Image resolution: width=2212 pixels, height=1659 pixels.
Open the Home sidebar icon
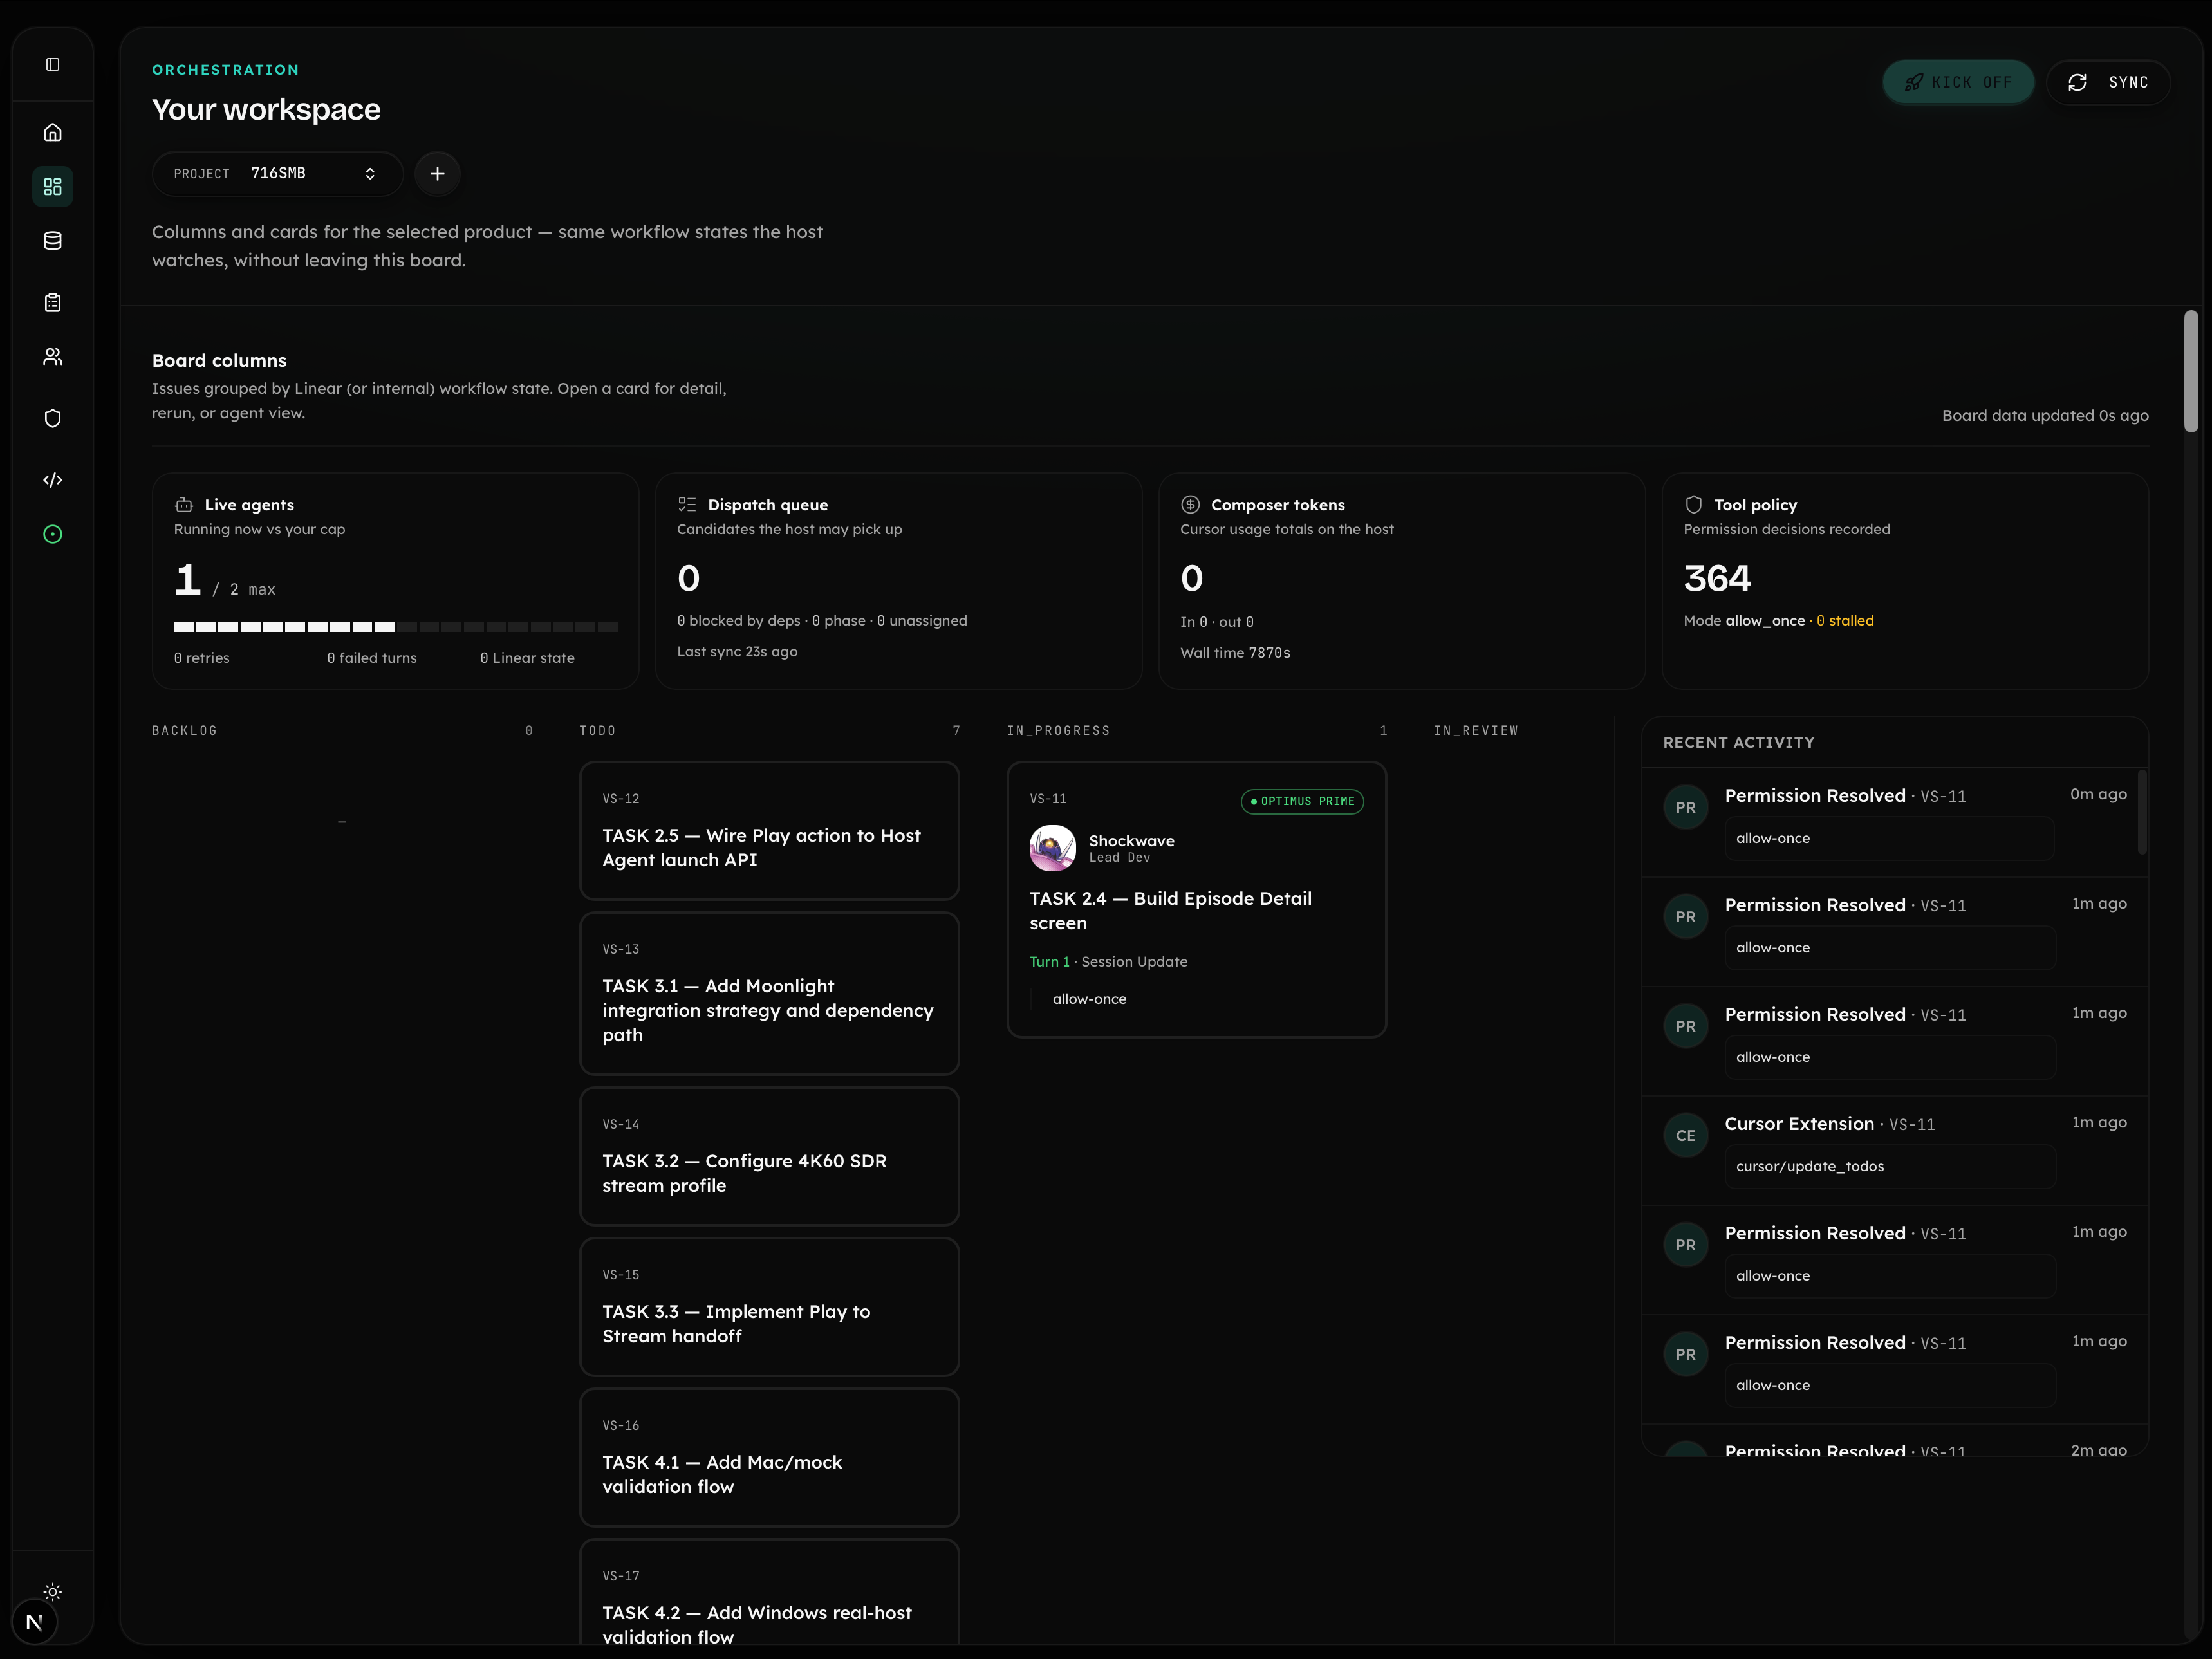pos(53,132)
